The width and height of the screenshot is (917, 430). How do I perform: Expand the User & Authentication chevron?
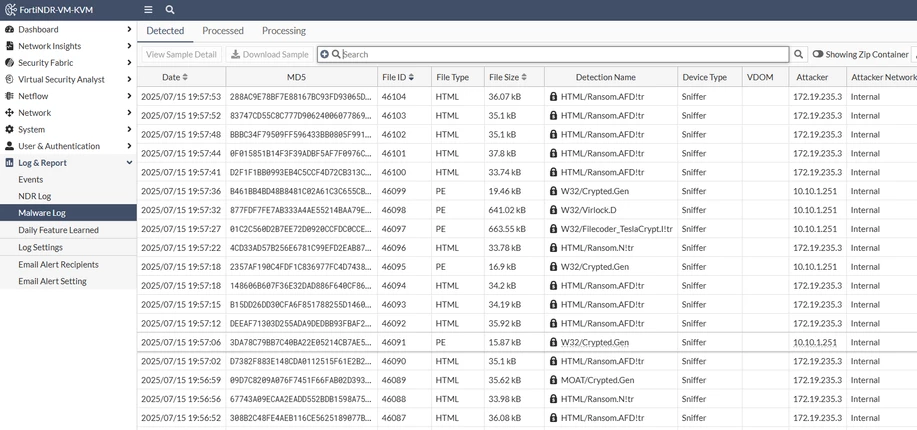tap(129, 146)
